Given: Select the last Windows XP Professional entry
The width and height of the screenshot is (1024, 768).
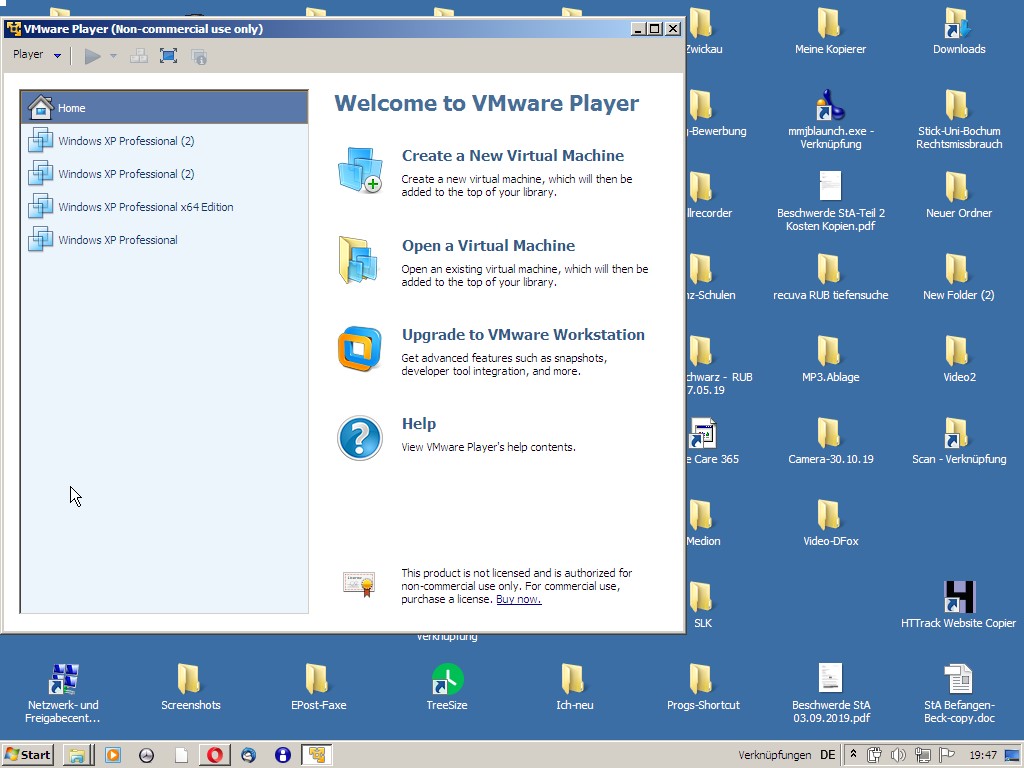Looking at the screenshot, I should click(117, 240).
